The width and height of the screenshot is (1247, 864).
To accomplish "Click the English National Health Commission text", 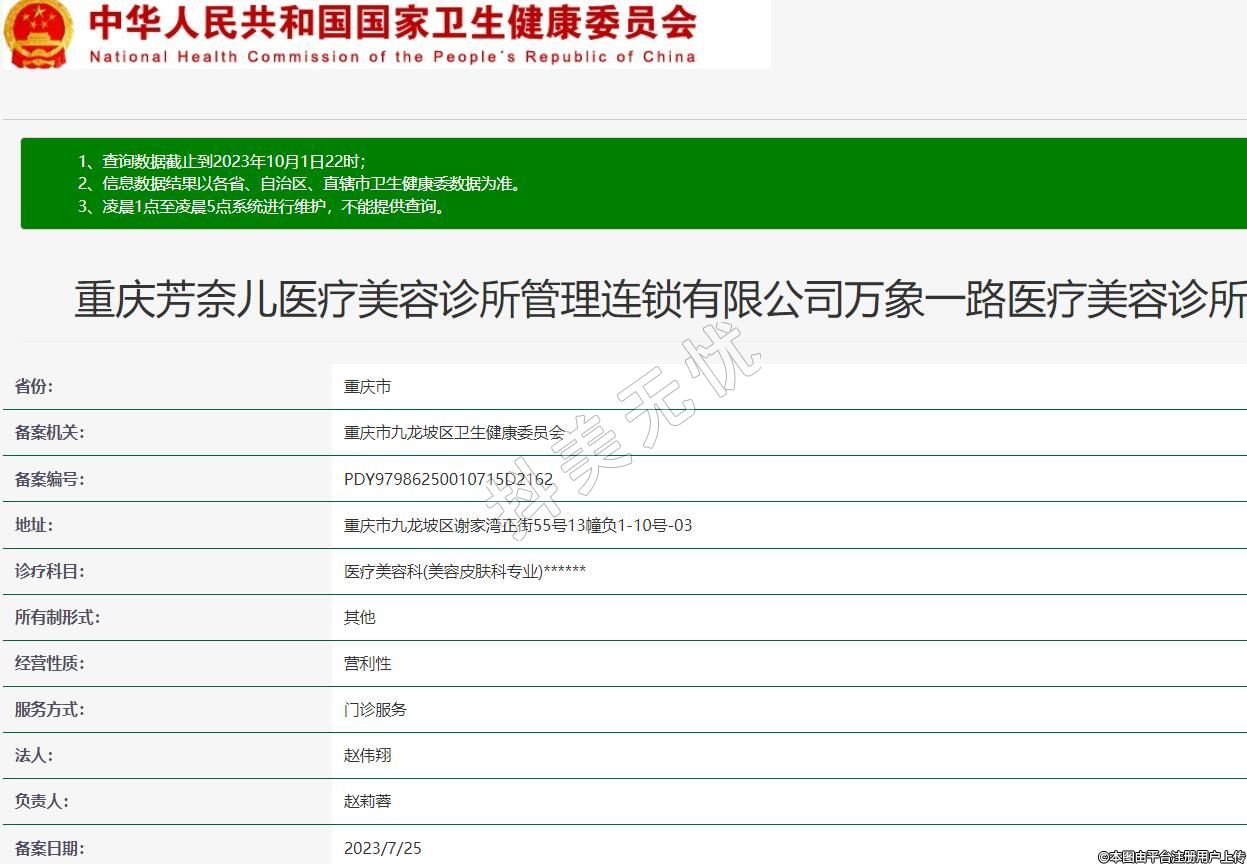I will click(x=392, y=56).
